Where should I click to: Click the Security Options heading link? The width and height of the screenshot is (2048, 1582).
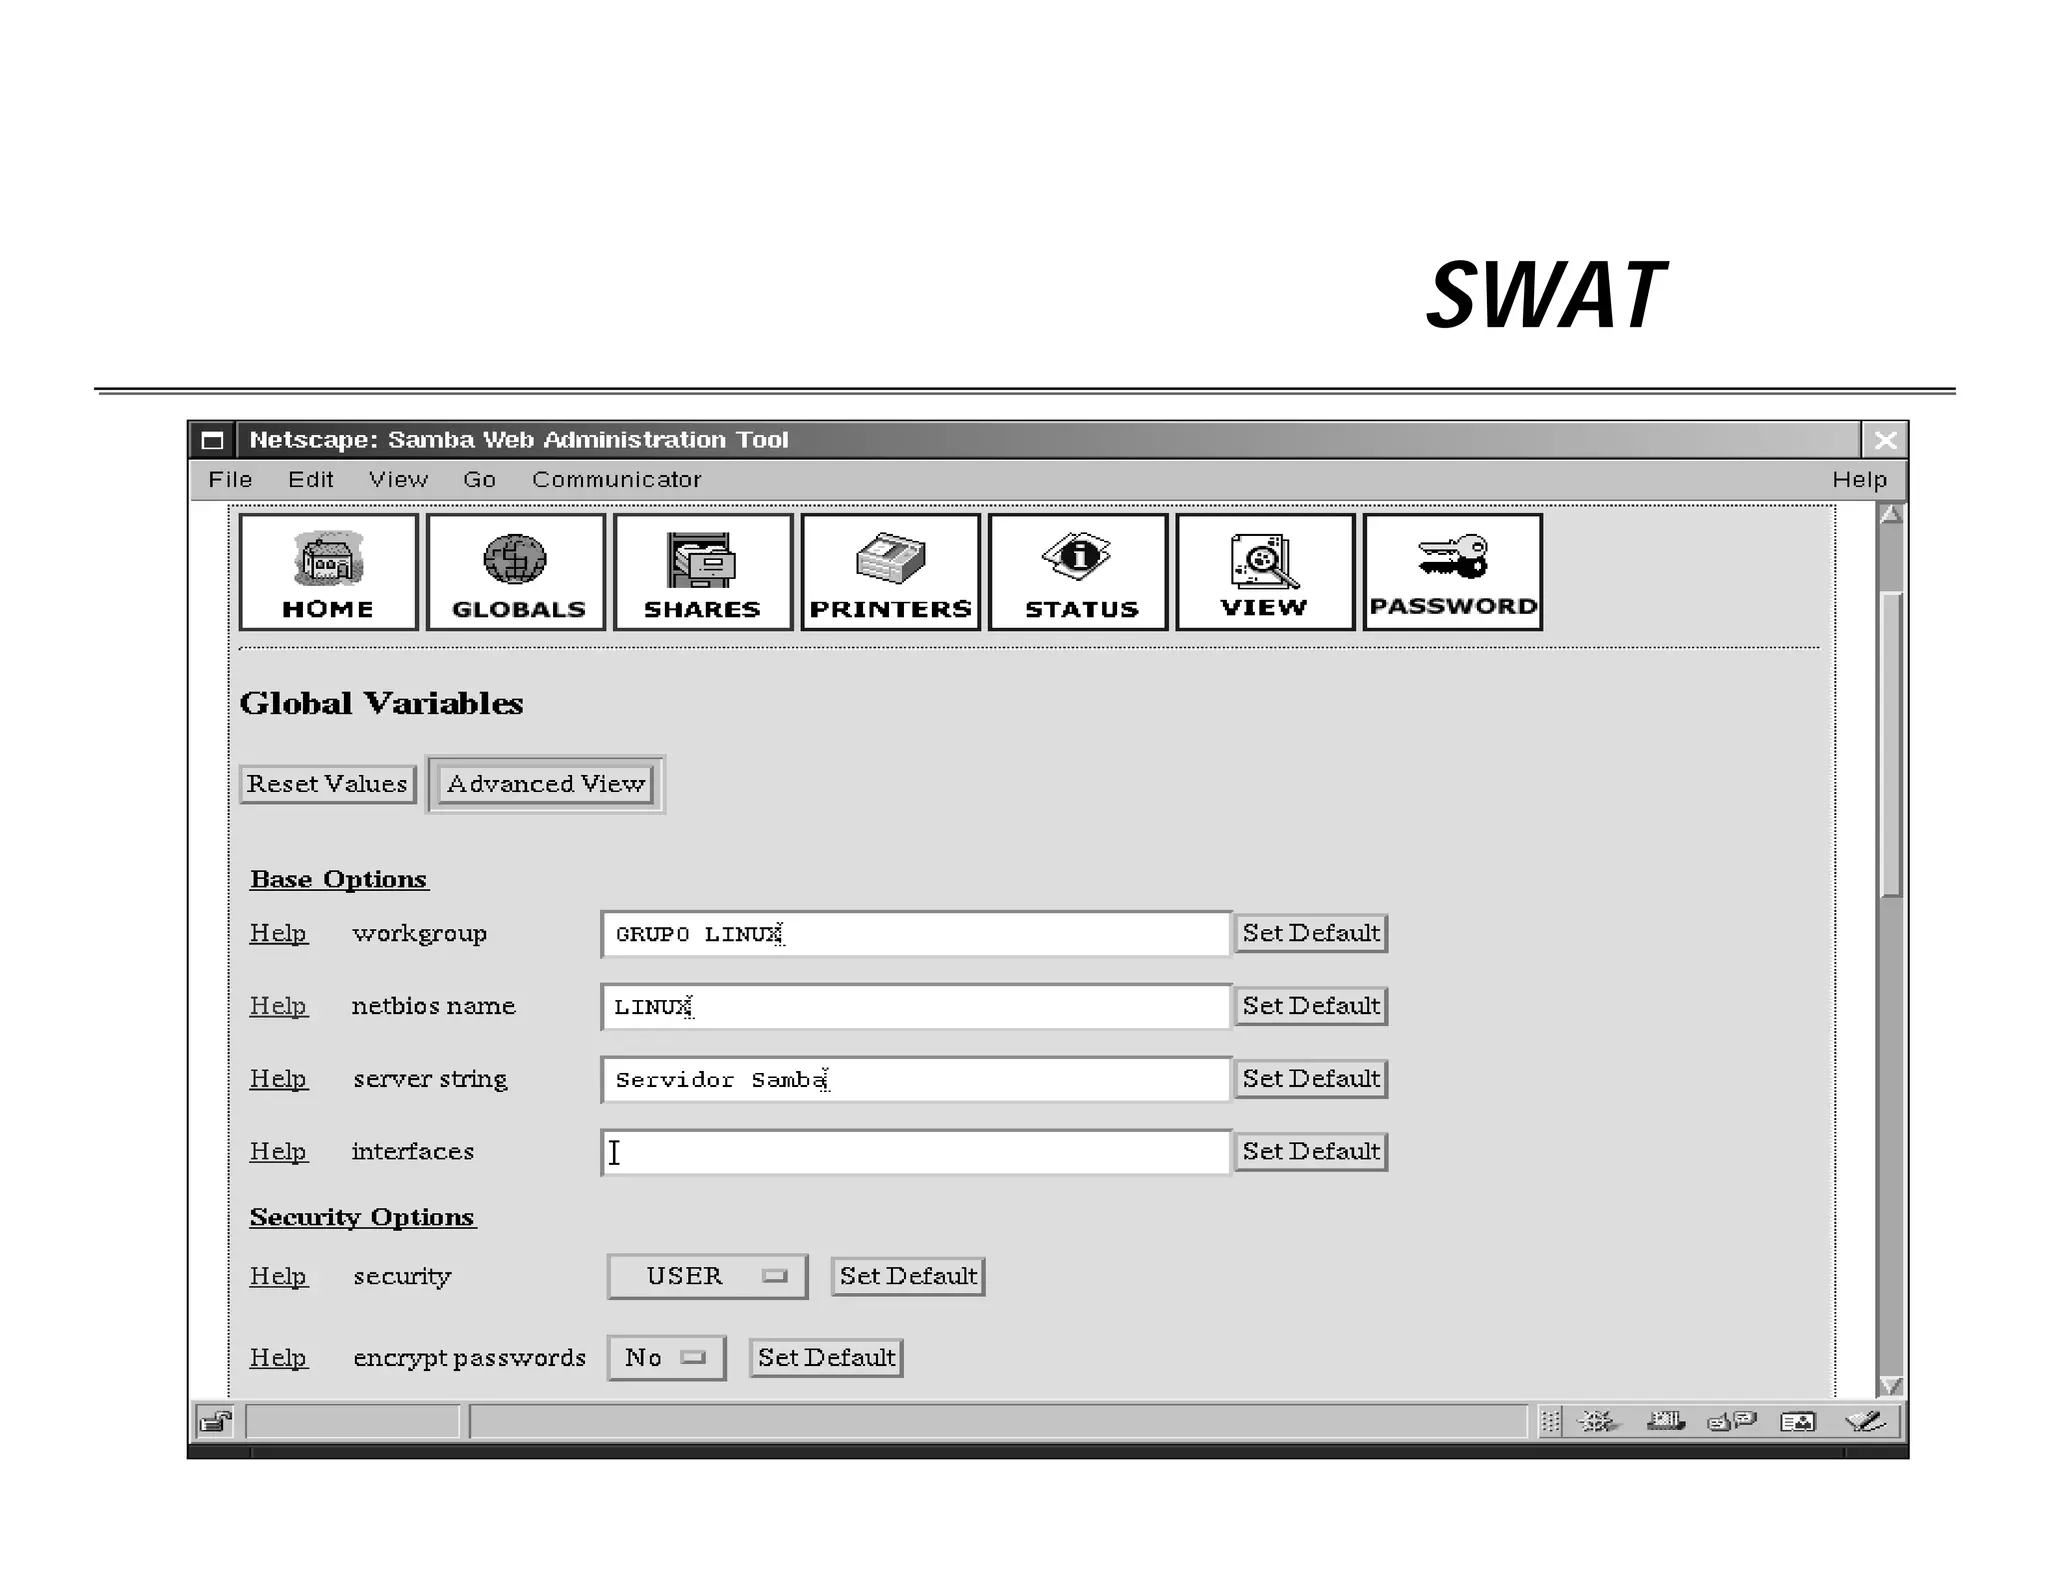363,1217
